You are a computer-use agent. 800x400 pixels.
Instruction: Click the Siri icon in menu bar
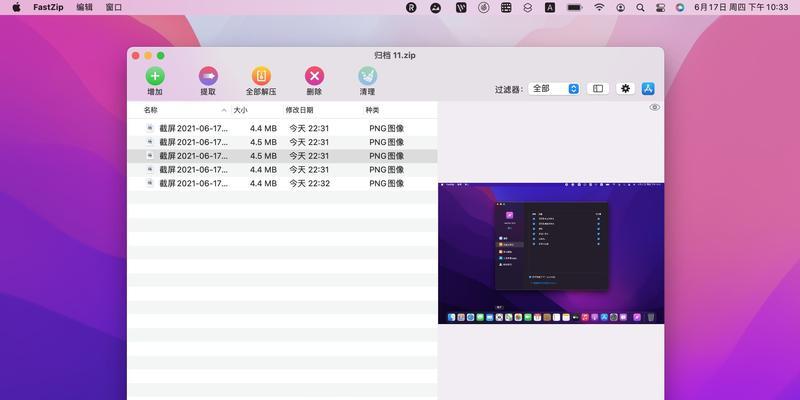coord(680,8)
